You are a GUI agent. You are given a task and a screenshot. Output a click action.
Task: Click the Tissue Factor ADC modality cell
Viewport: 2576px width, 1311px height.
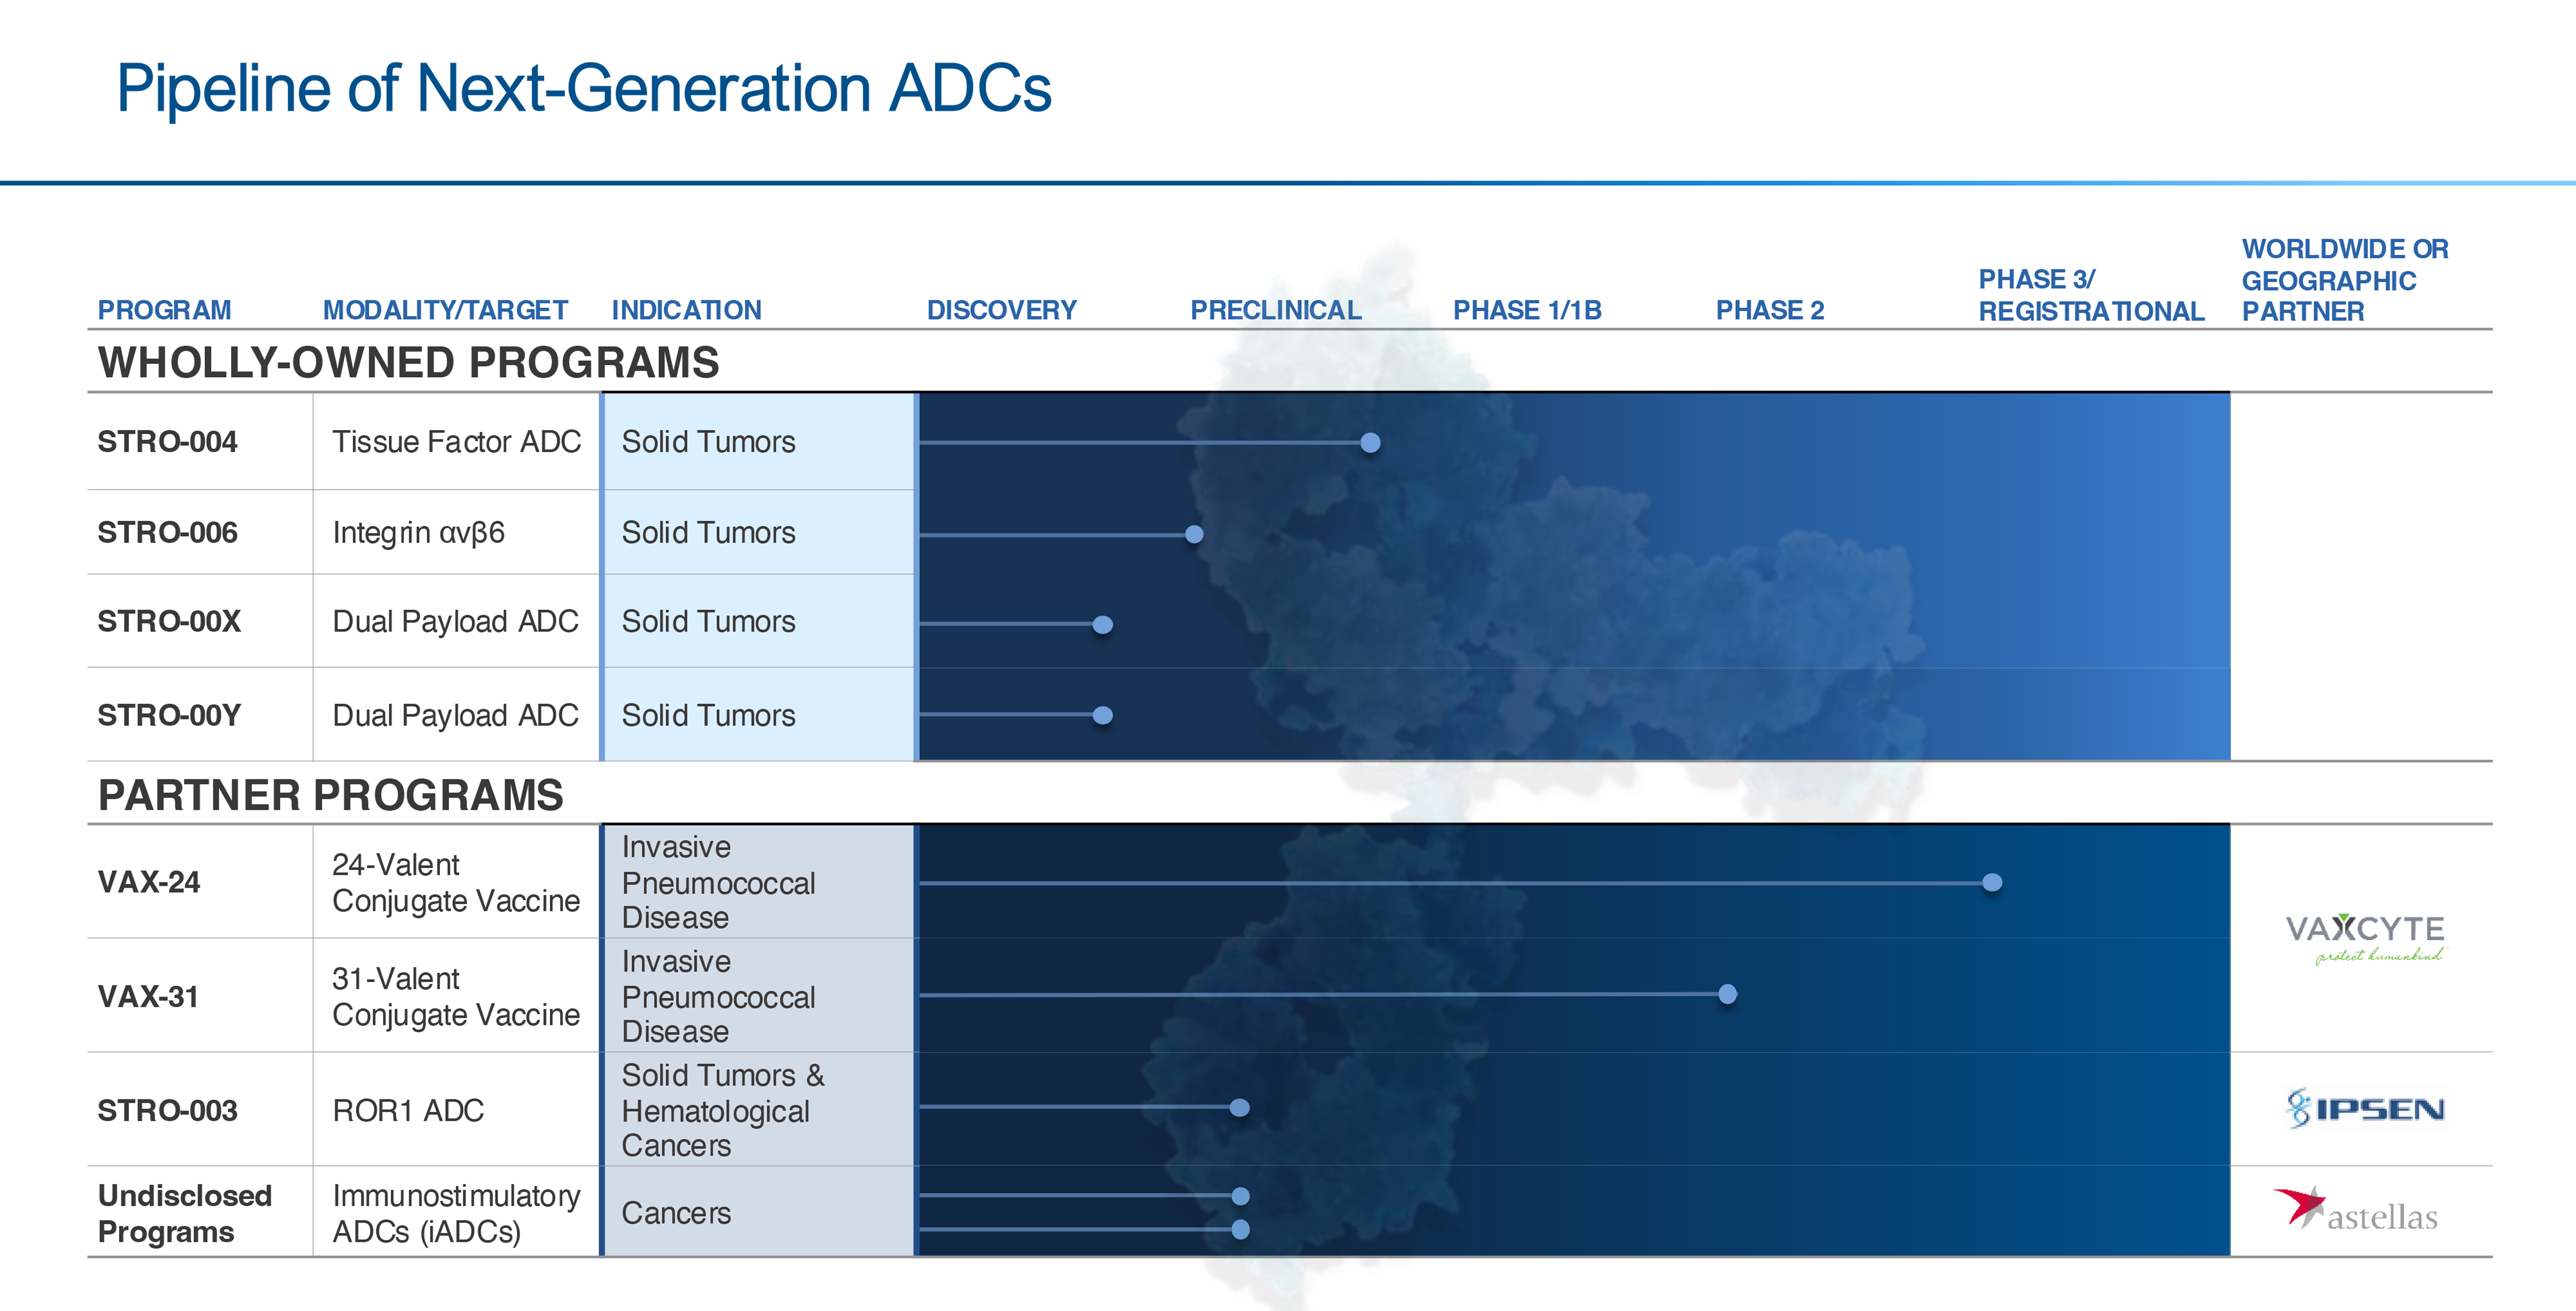(x=456, y=441)
